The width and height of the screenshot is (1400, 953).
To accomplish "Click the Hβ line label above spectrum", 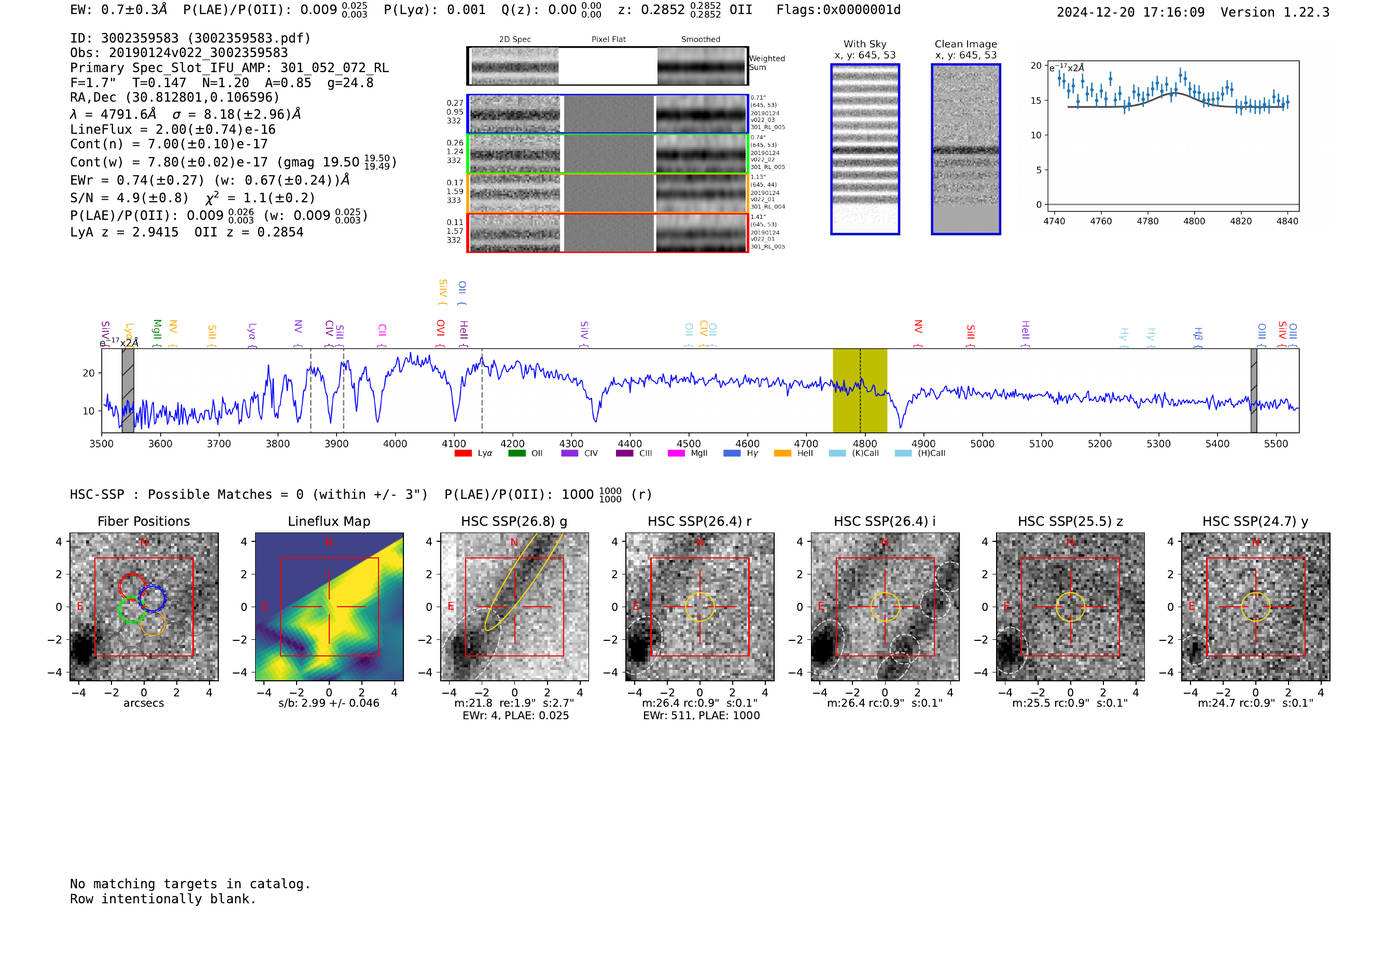I will tap(1198, 334).
